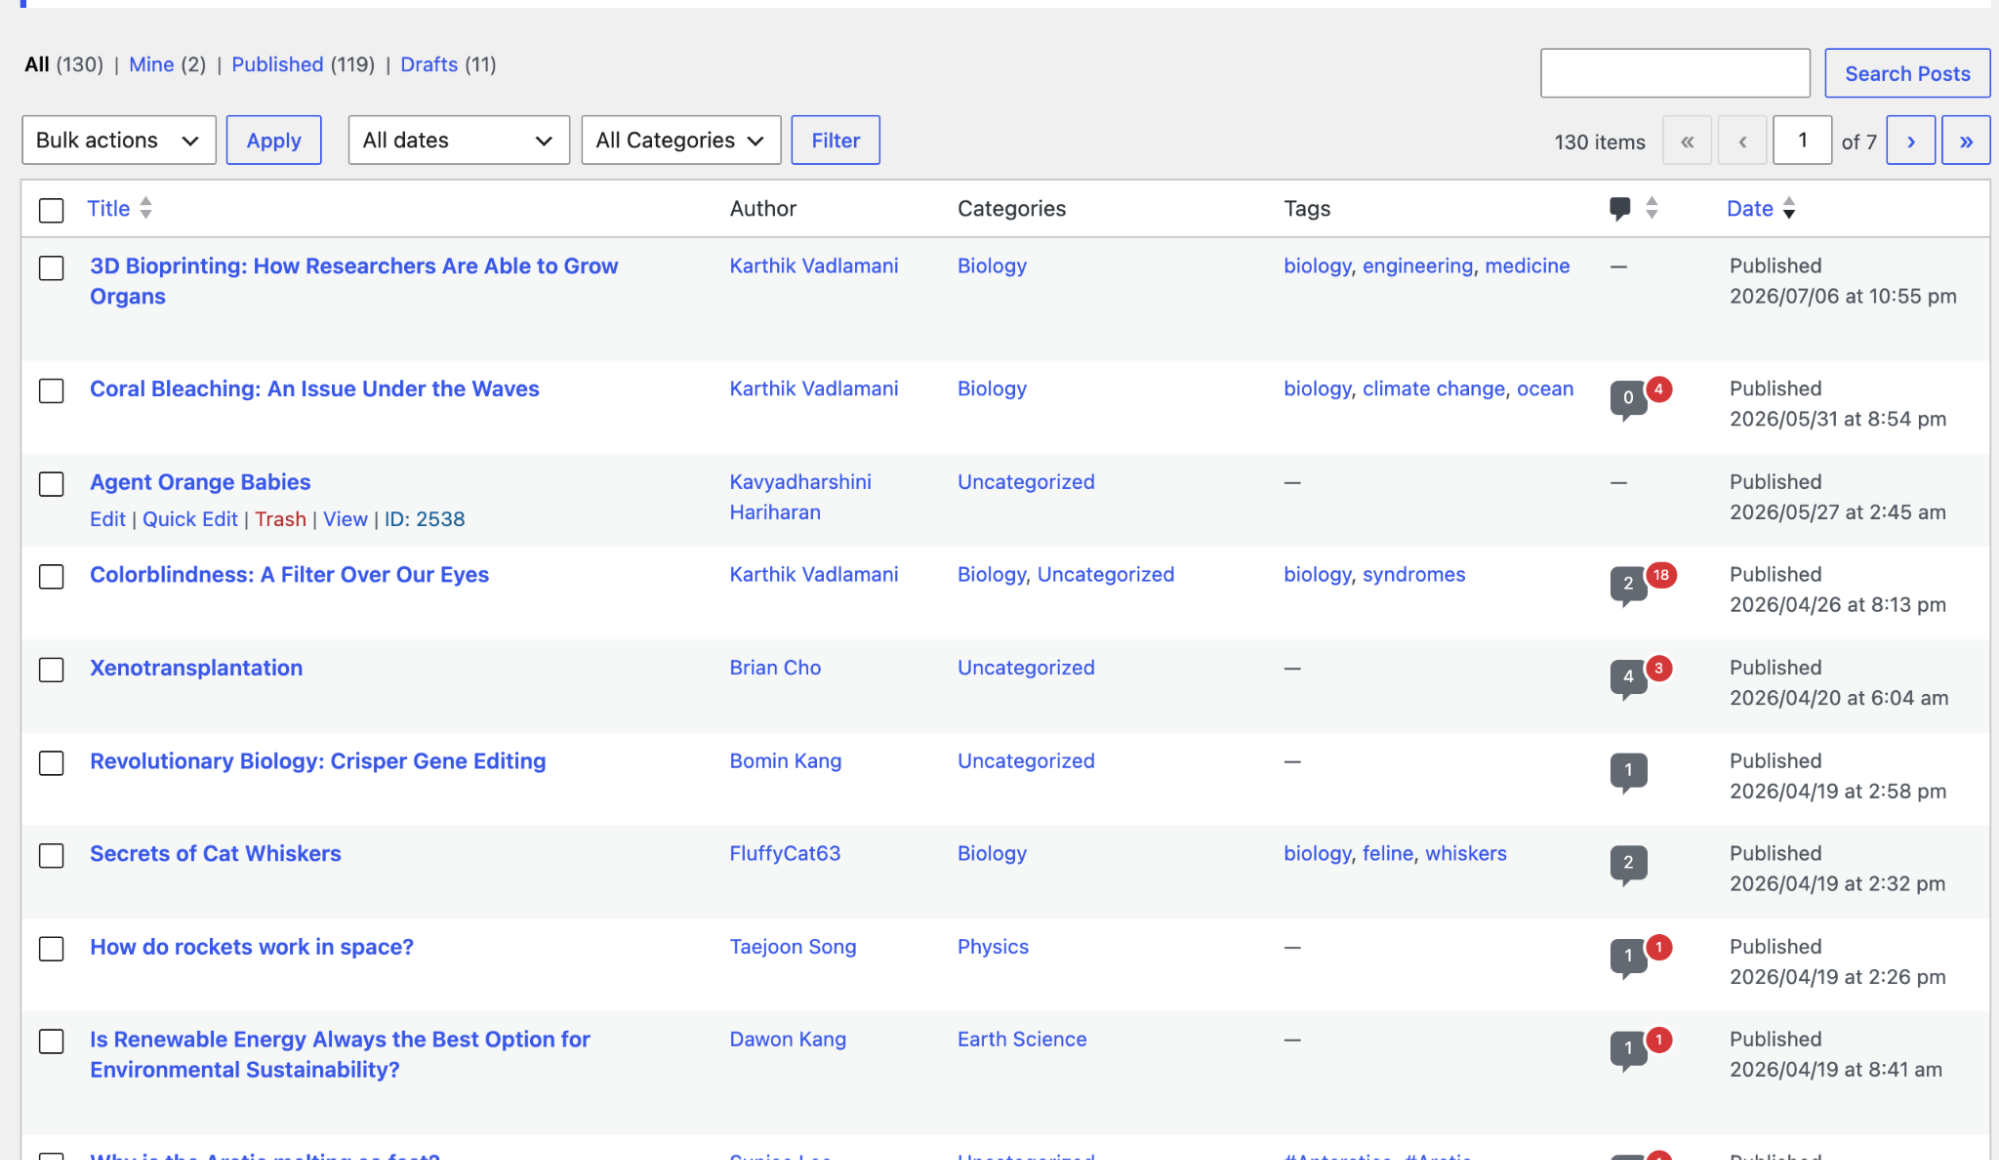View the Agent Orange Babies post

pyautogui.click(x=345, y=519)
